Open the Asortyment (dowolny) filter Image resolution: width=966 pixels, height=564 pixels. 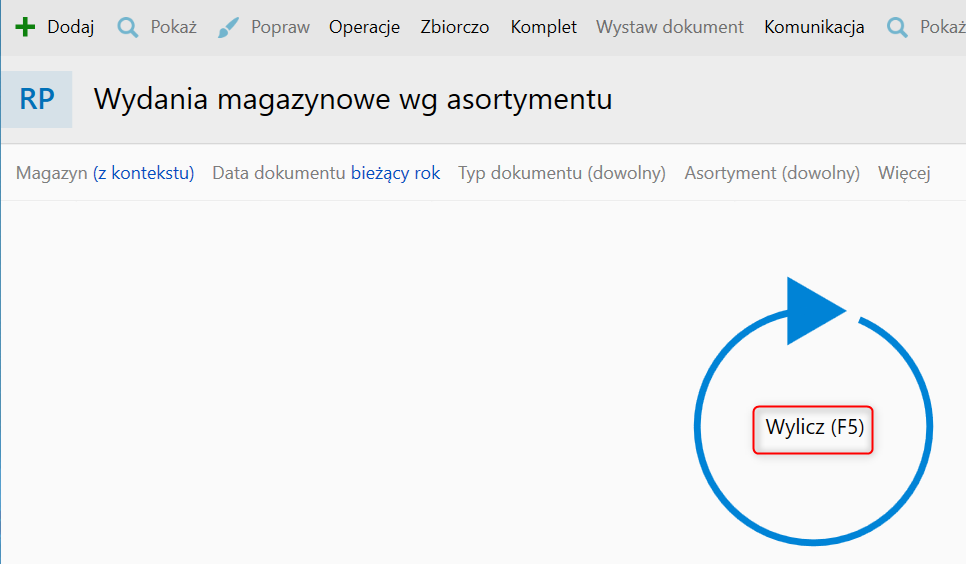(x=772, y=173)
